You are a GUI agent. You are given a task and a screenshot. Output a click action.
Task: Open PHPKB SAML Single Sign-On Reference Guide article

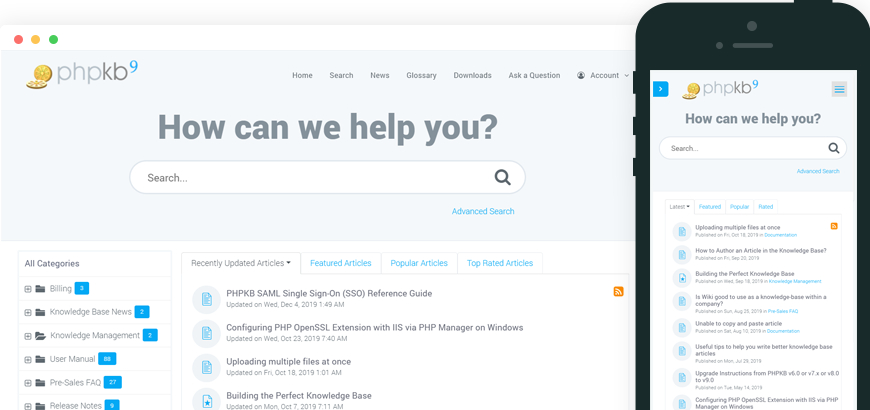(x=329, y=293)
